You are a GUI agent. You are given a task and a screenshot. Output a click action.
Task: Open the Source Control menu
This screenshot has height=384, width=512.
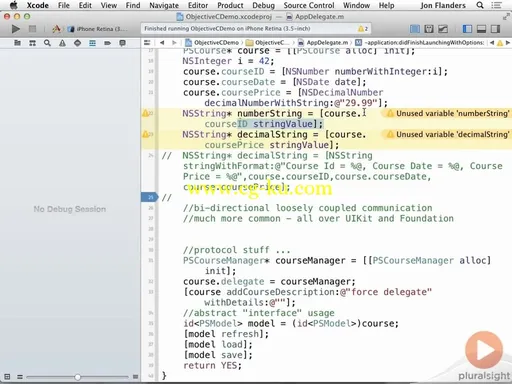pyautogui.click(x=309, y=5)
